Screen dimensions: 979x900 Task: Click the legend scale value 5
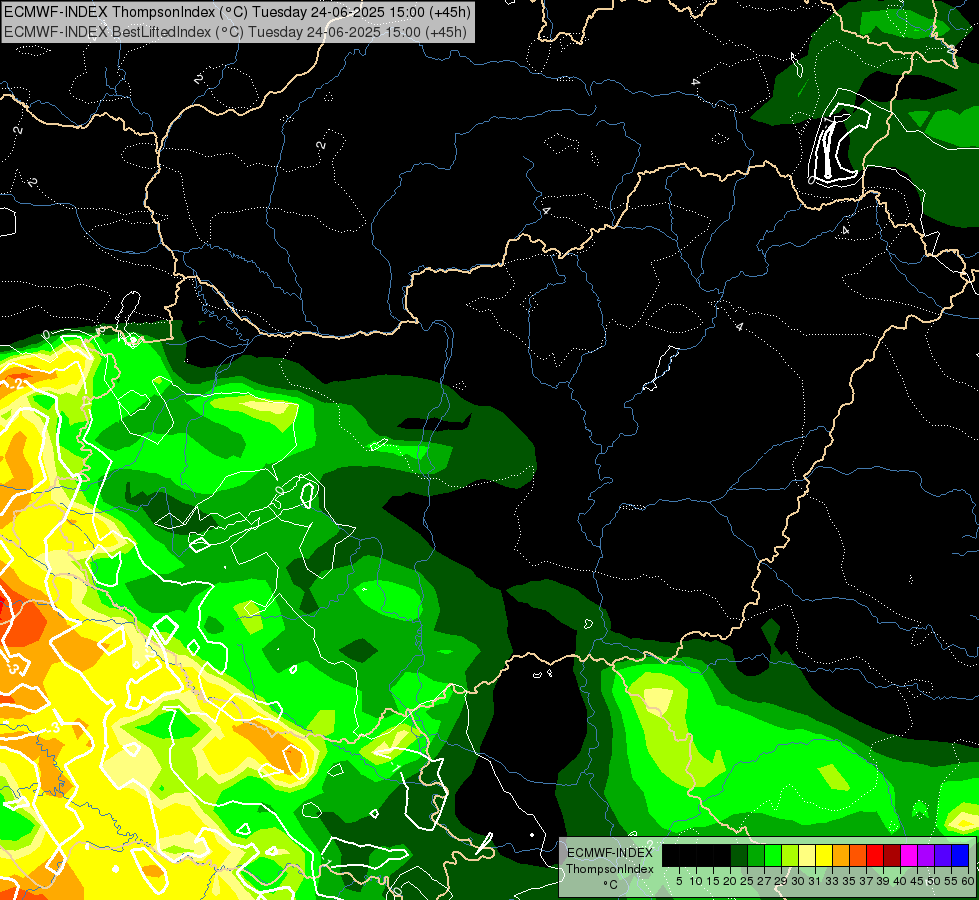679,881
